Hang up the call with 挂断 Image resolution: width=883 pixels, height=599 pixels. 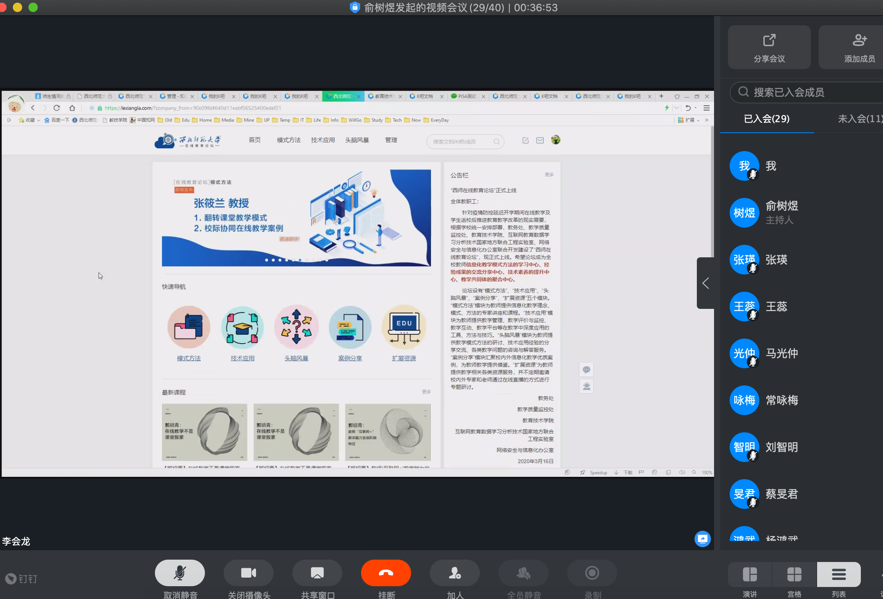click(386, 573)
